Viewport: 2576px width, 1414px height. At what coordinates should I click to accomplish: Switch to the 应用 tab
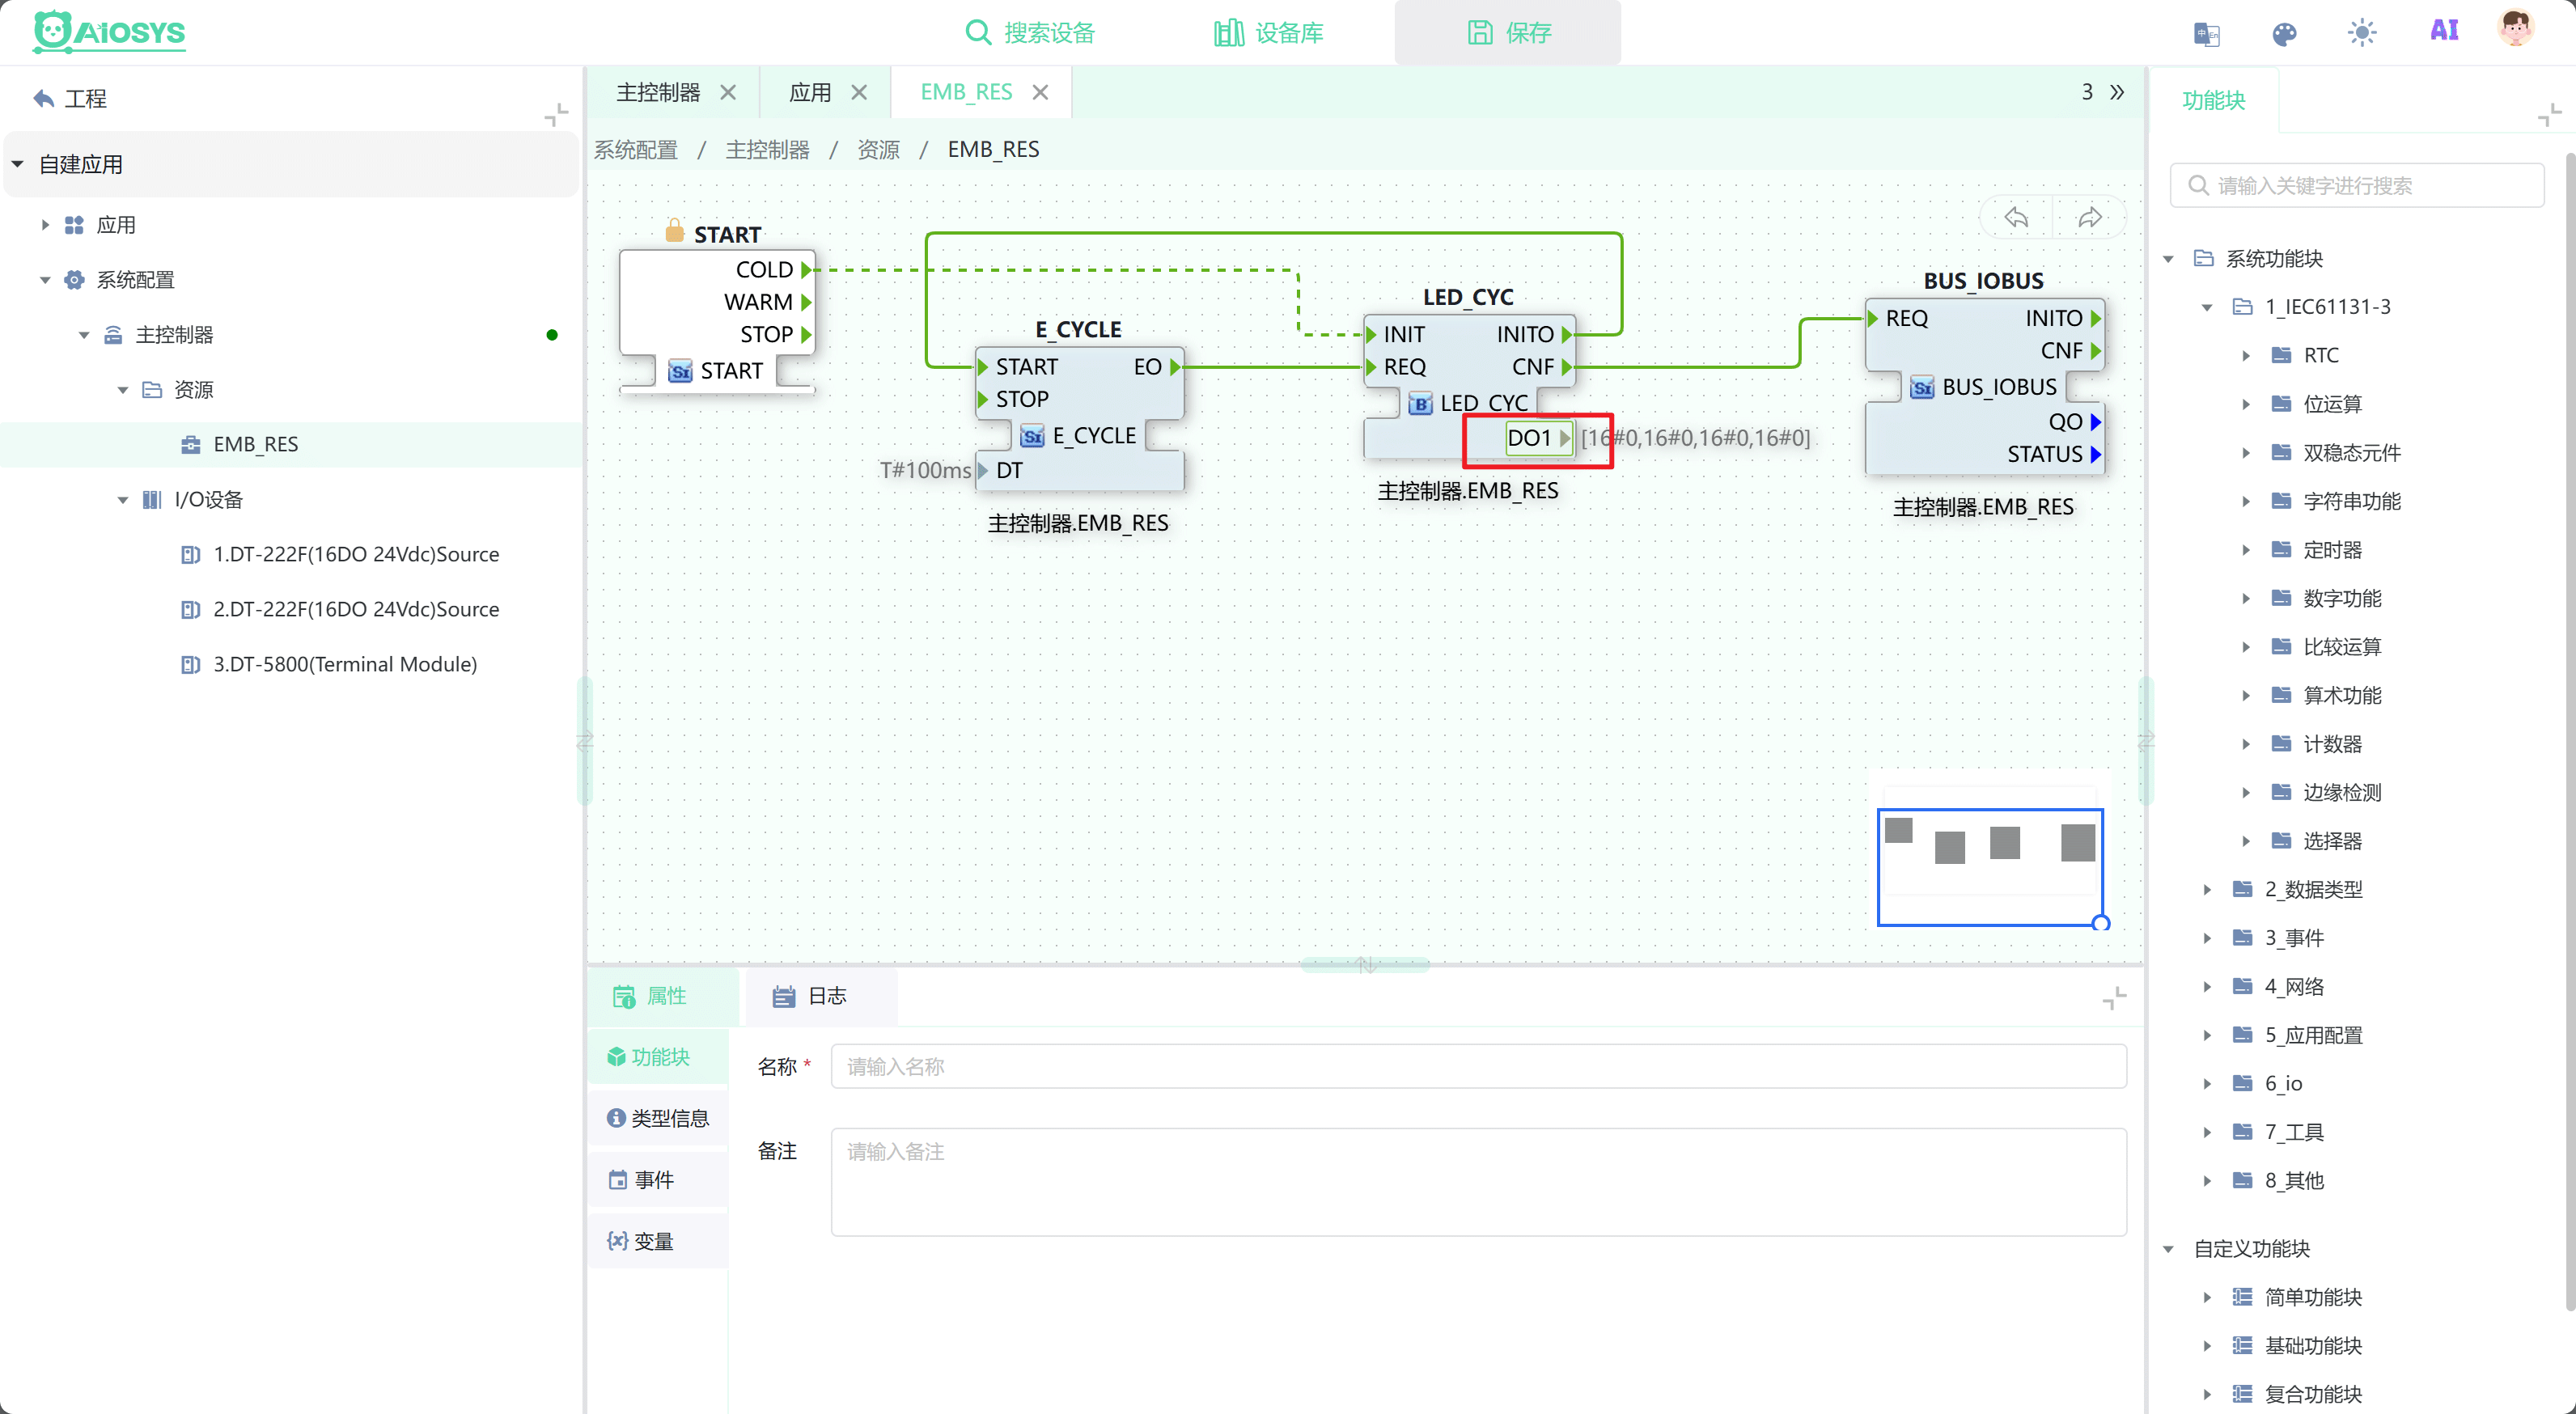click(810, 92)
